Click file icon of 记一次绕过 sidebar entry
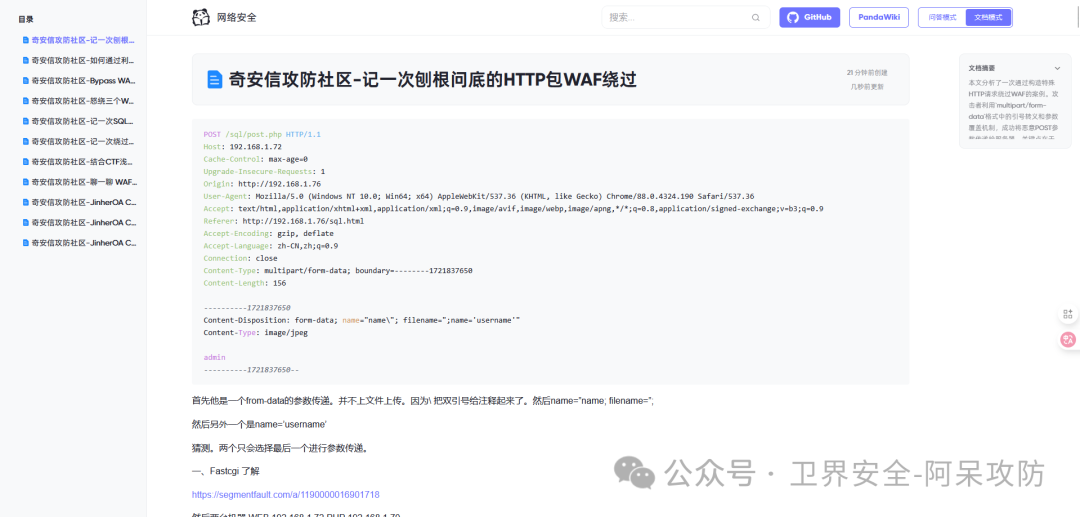 [25, 142]
